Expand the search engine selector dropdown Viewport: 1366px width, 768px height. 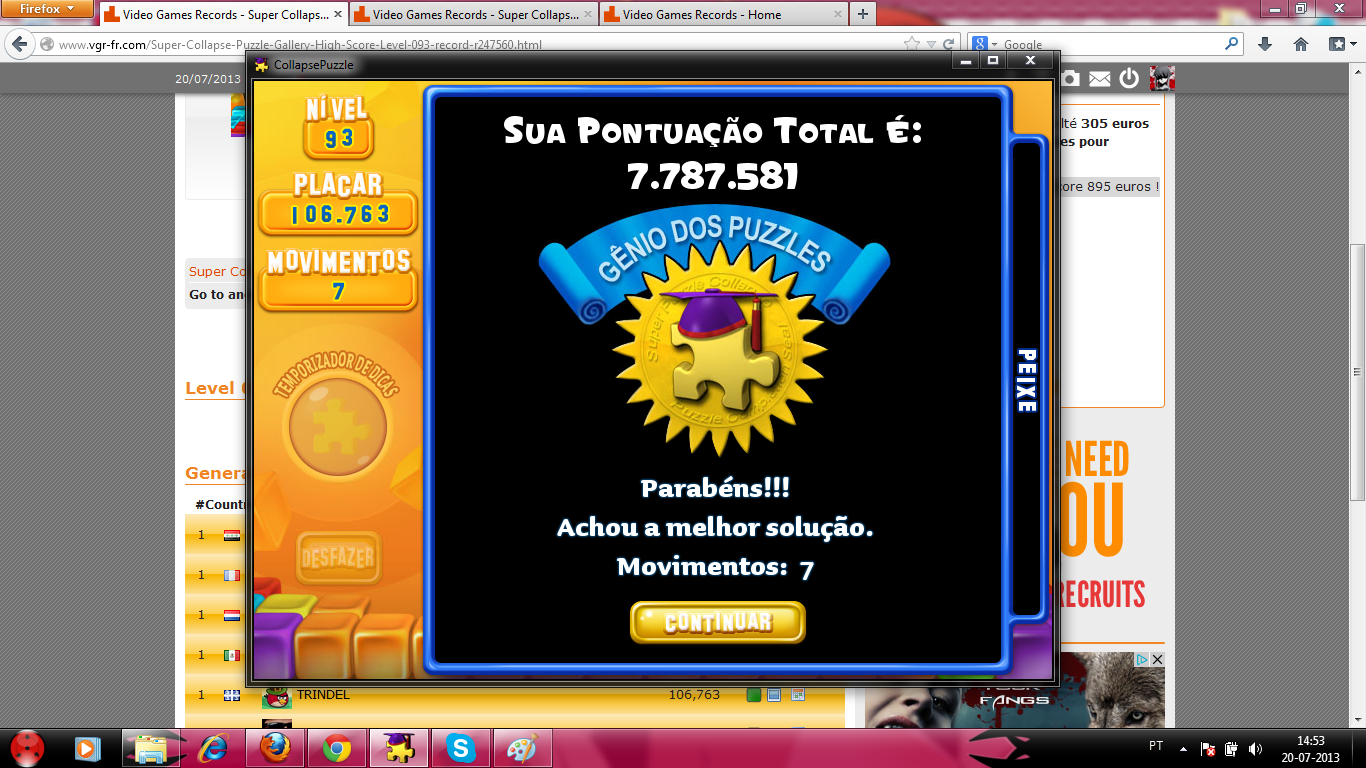coord(985,44)
